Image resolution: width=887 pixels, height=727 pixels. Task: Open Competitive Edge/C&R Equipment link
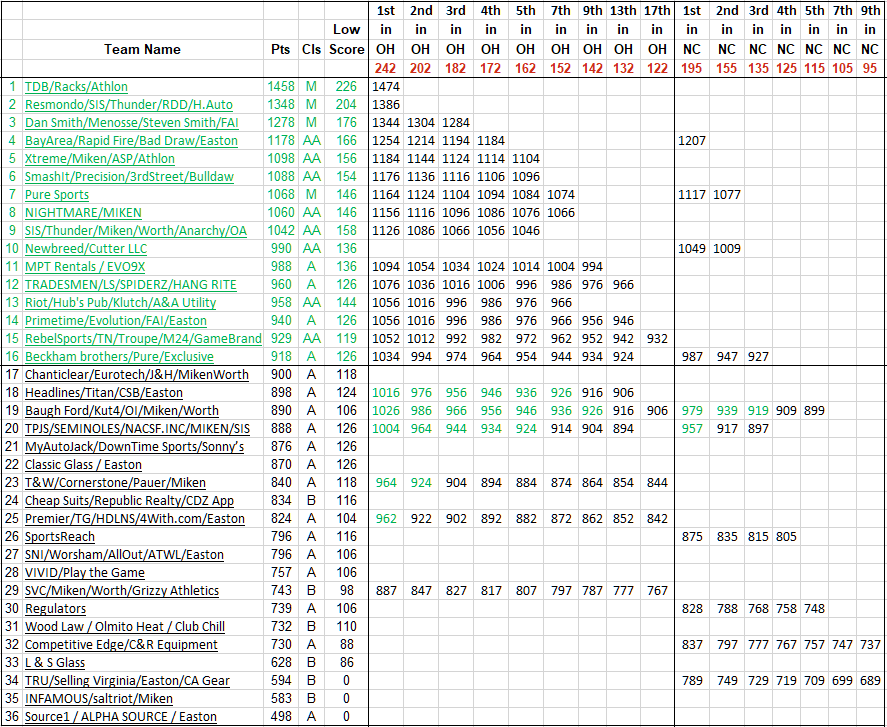click(121, 644)
